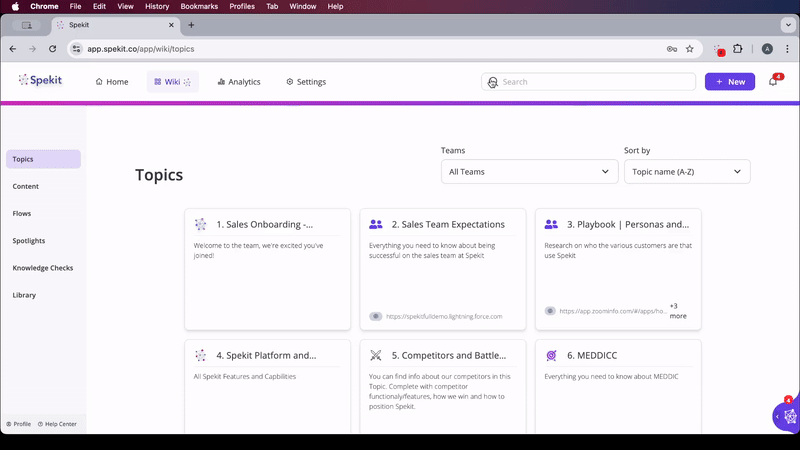Click the Spekit Platform topic icon
The height and width of the screenshot is (450, 800).
201,356
